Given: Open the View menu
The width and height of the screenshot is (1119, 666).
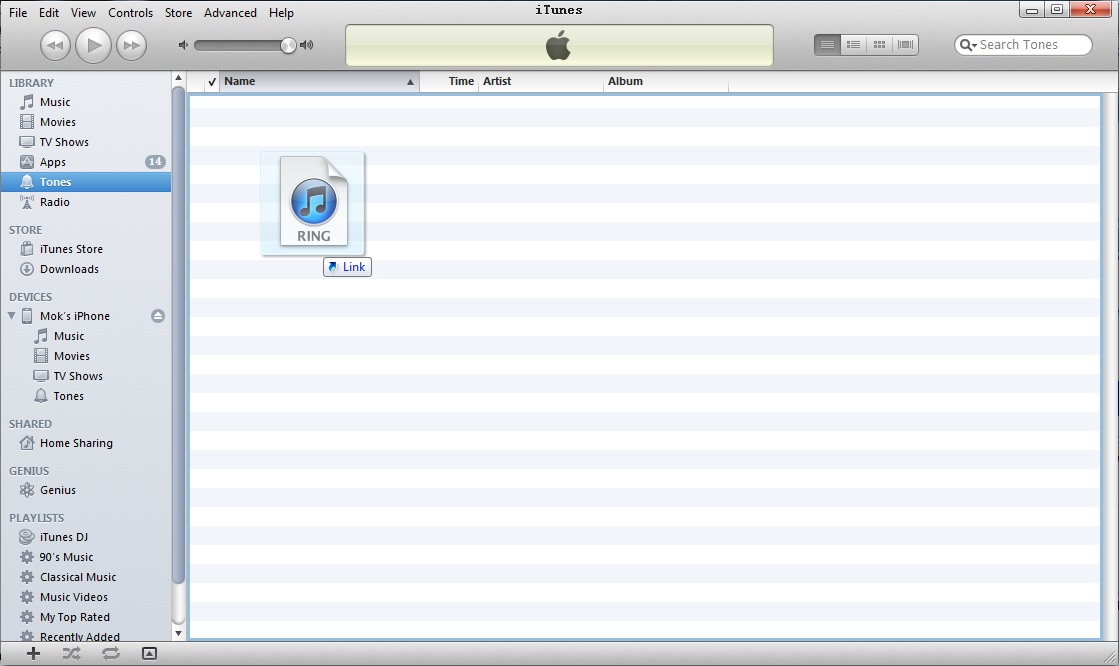Looking at the screenshot, I should tap(83, 13).
